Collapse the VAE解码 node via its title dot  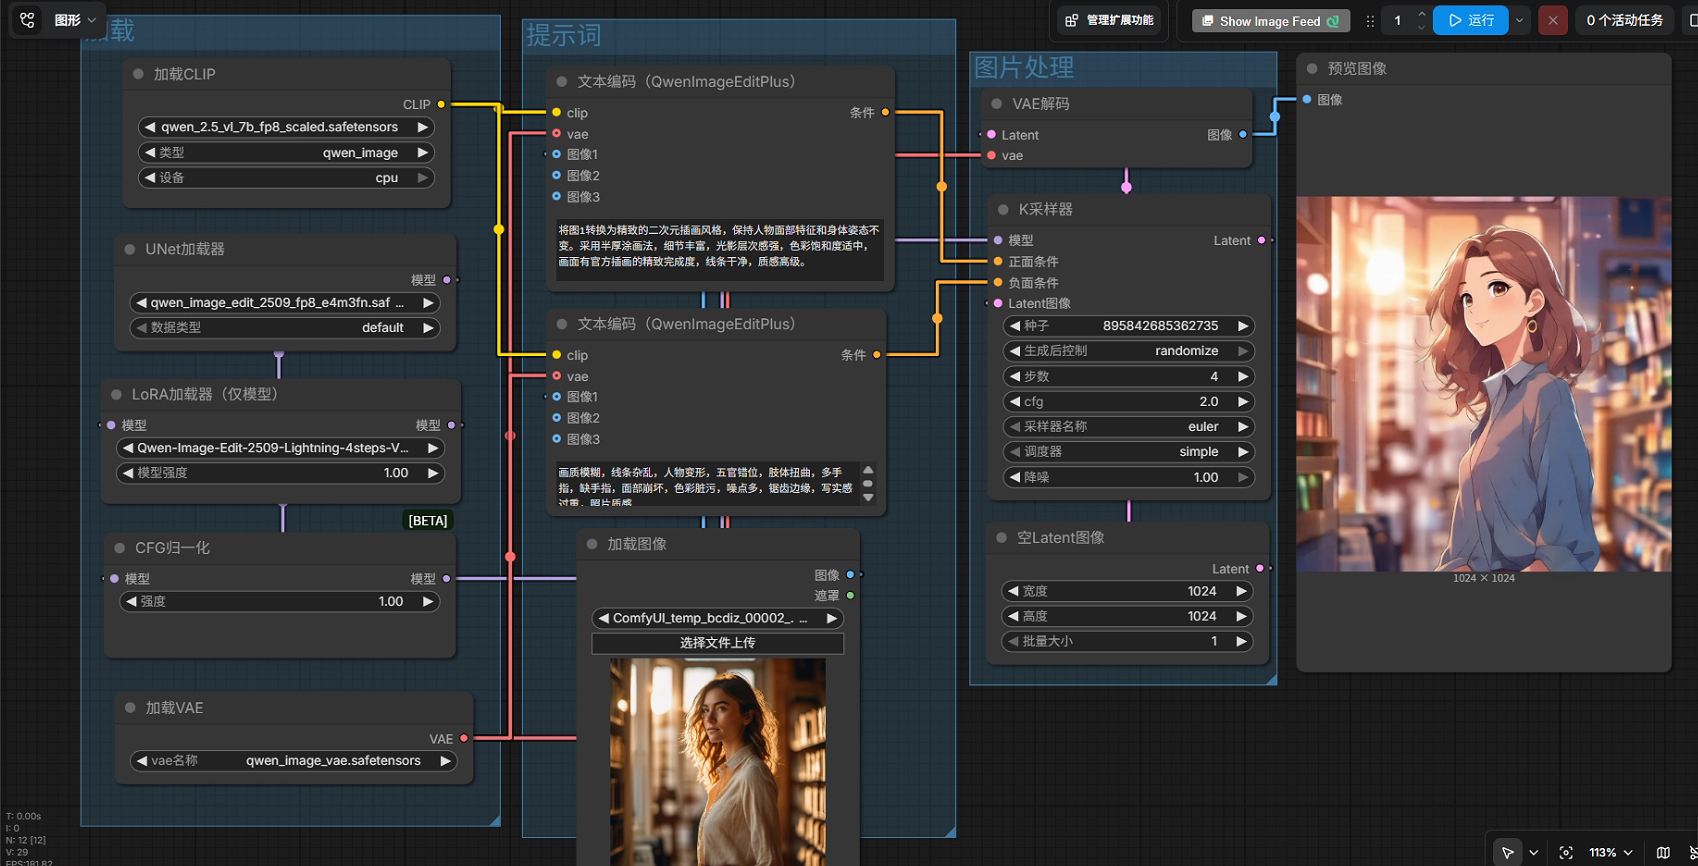click(x=997, y=104)
